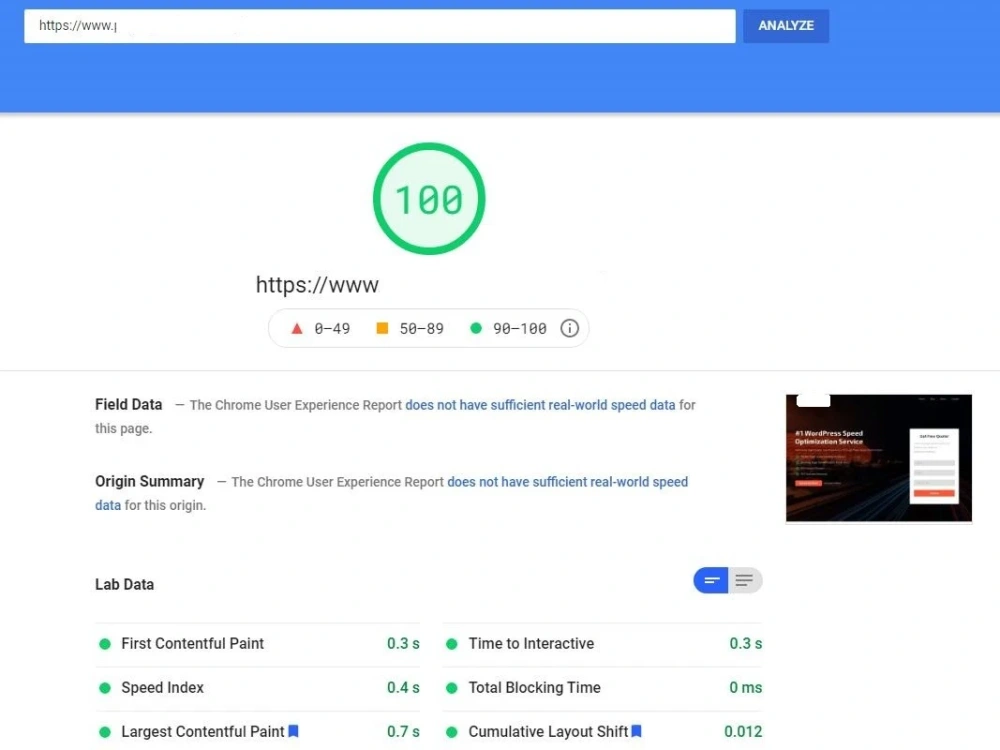1000x750 pixels.
Task: Open the page screenshot thumbnail
Action: click(879, 458)
